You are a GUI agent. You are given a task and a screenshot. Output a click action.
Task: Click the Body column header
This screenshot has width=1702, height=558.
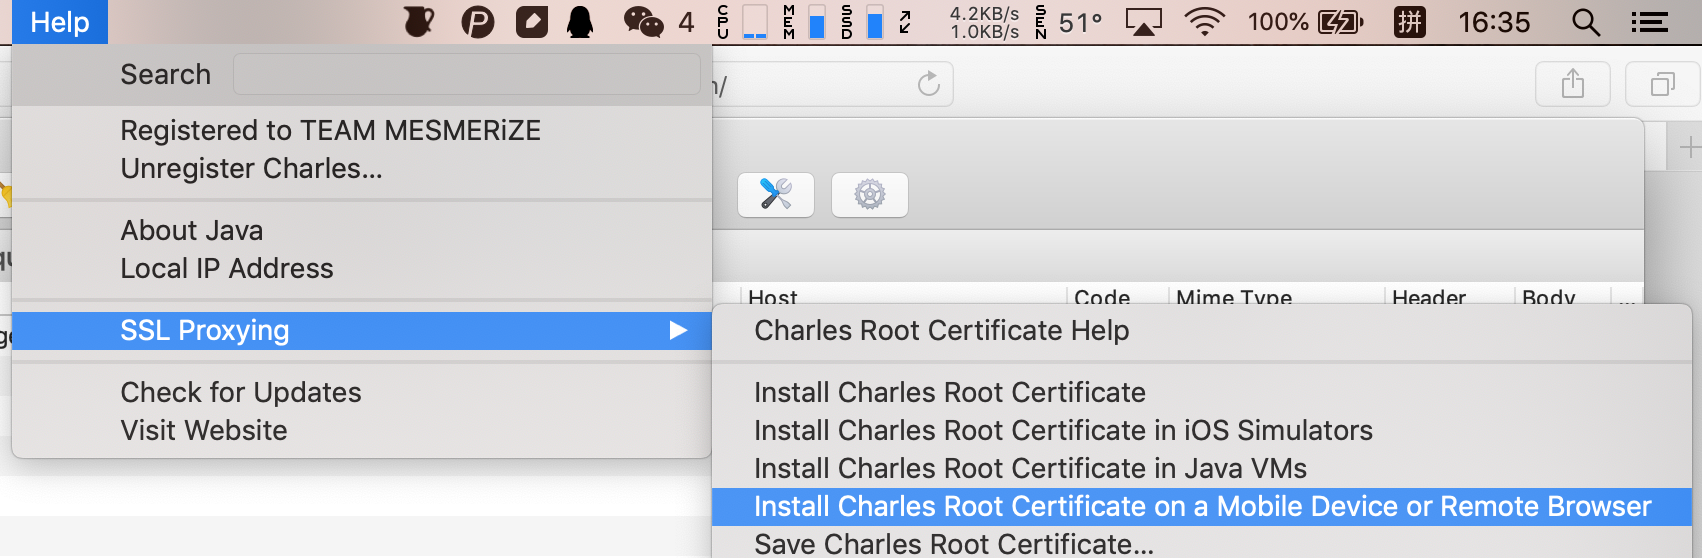(x=1549, y=297)
